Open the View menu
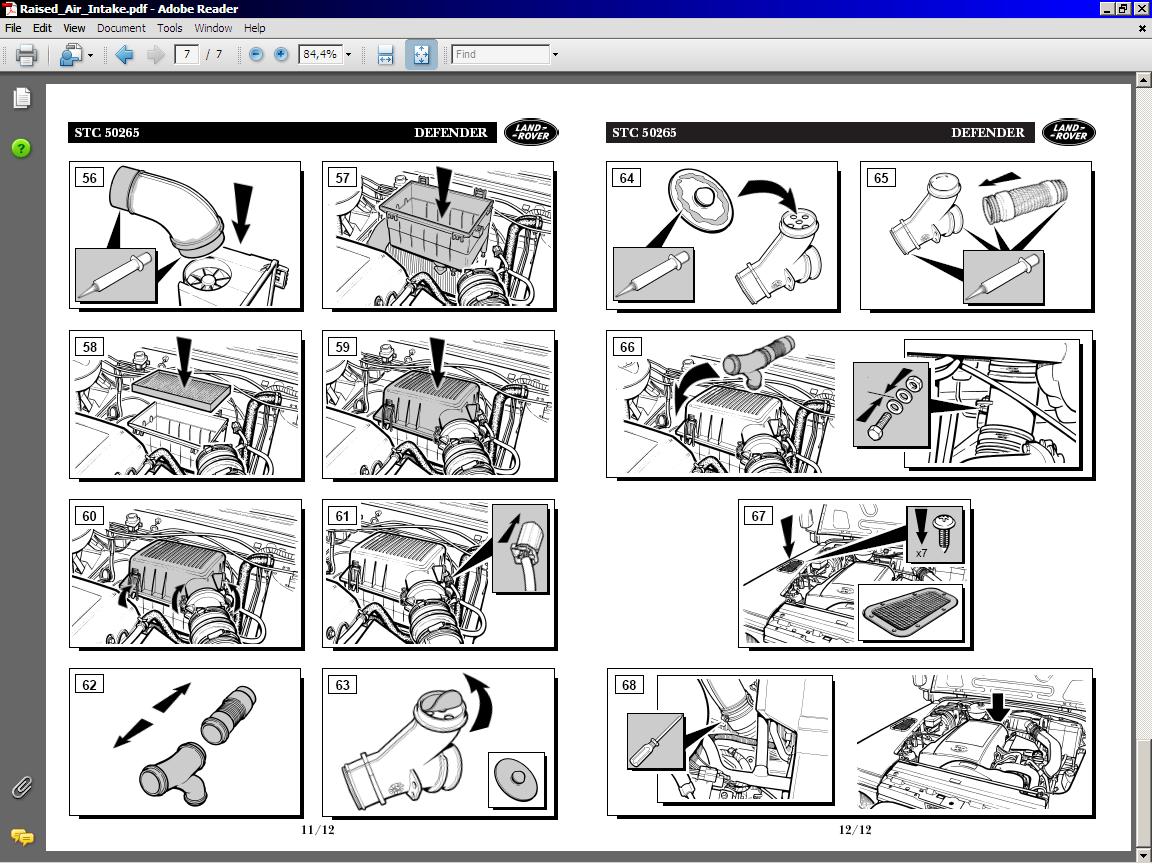This screenshot has width=1152, height=864. [x=74, y=28]
